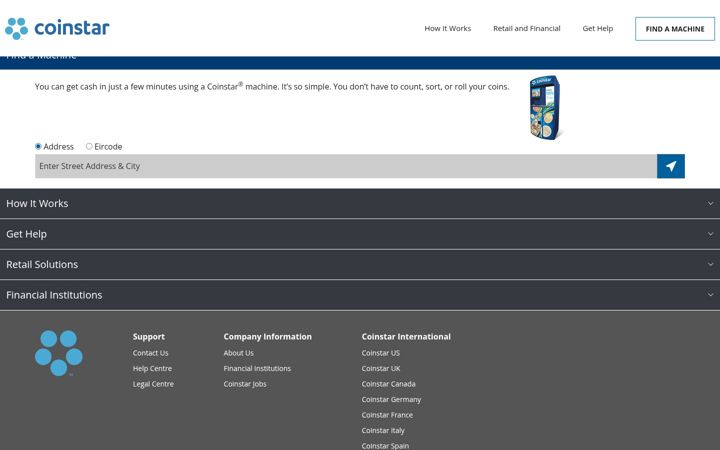Go to Coinstar US site
Image resolution: width=720 pixels, height=450 pixels.
[x=381, y=353]
